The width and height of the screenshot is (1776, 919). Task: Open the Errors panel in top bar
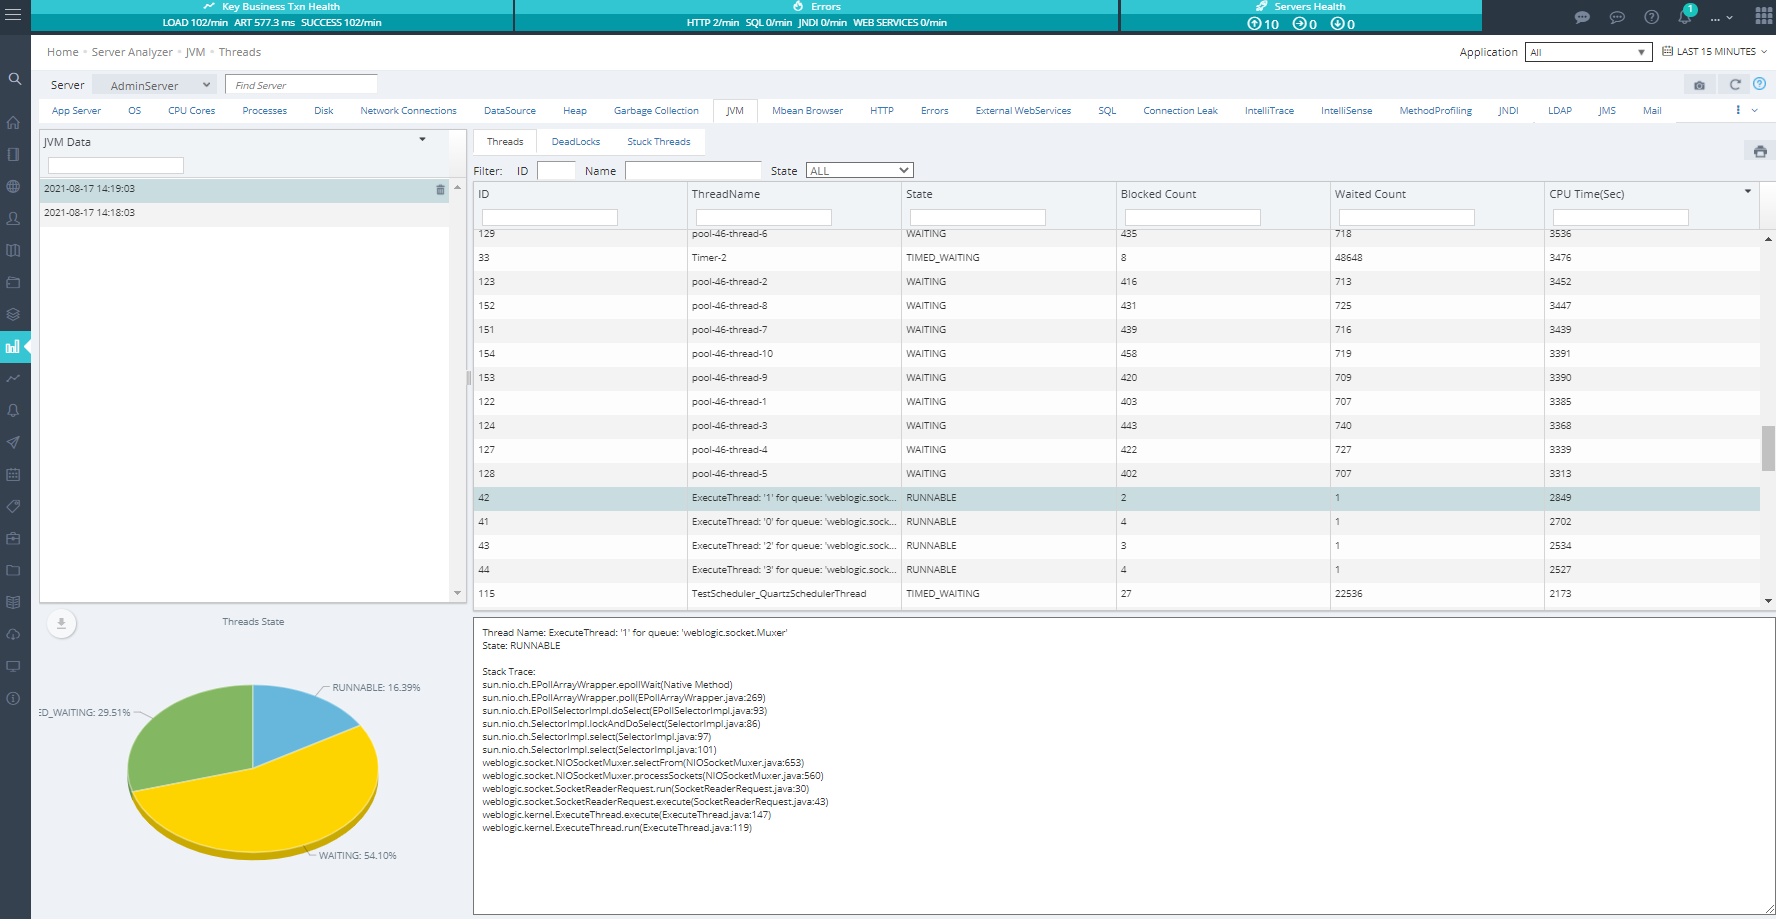(816, 15)
